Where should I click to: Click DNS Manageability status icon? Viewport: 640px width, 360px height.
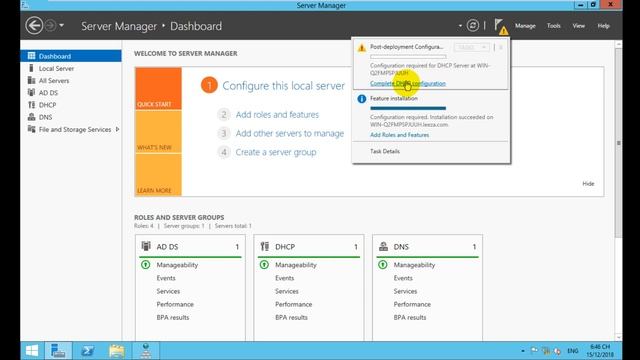click(382, 265)
